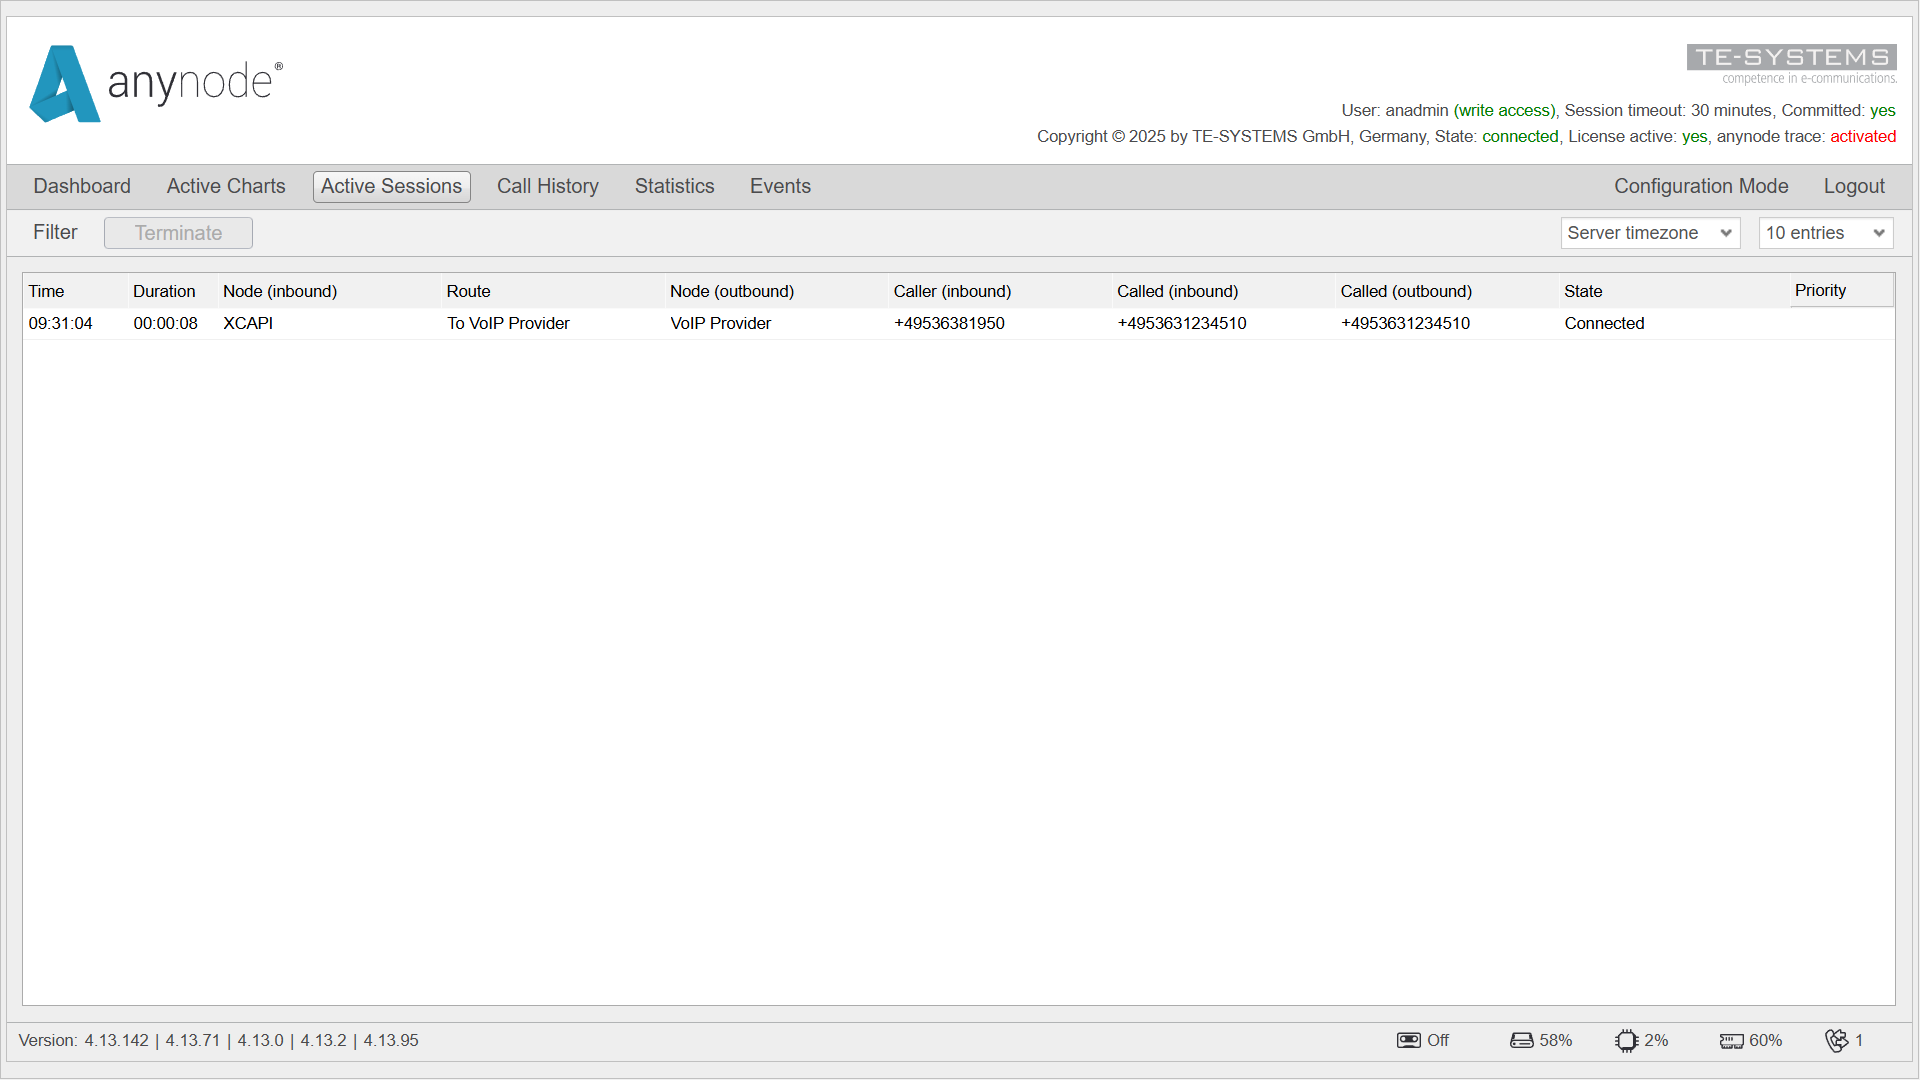Switch to the Active Charts tab

(x=226, y=186)
